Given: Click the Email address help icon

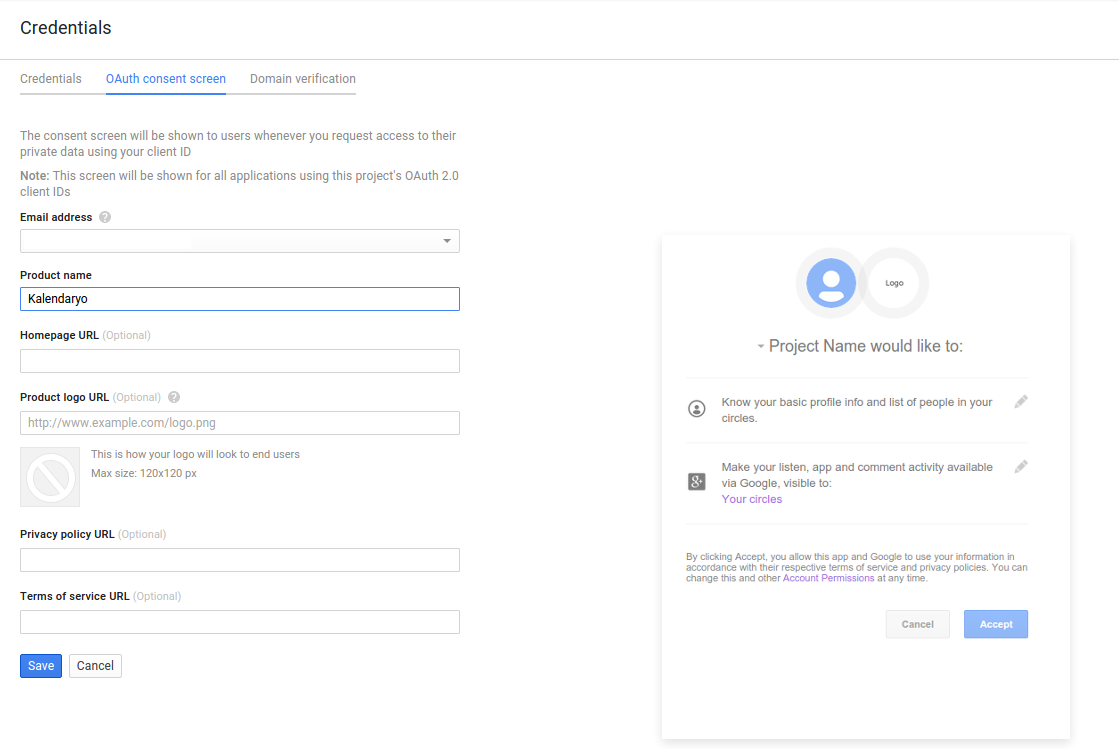Looking at the screenshot, I should tap(105, 217).
